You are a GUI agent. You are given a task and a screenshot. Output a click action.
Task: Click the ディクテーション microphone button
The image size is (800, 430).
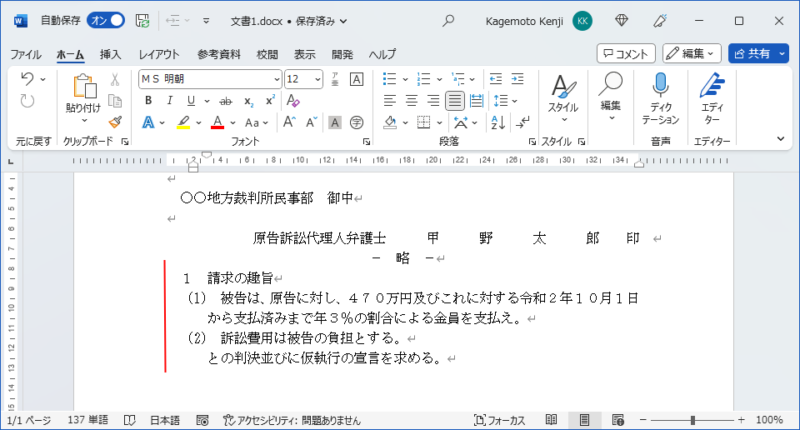point(660,98)
